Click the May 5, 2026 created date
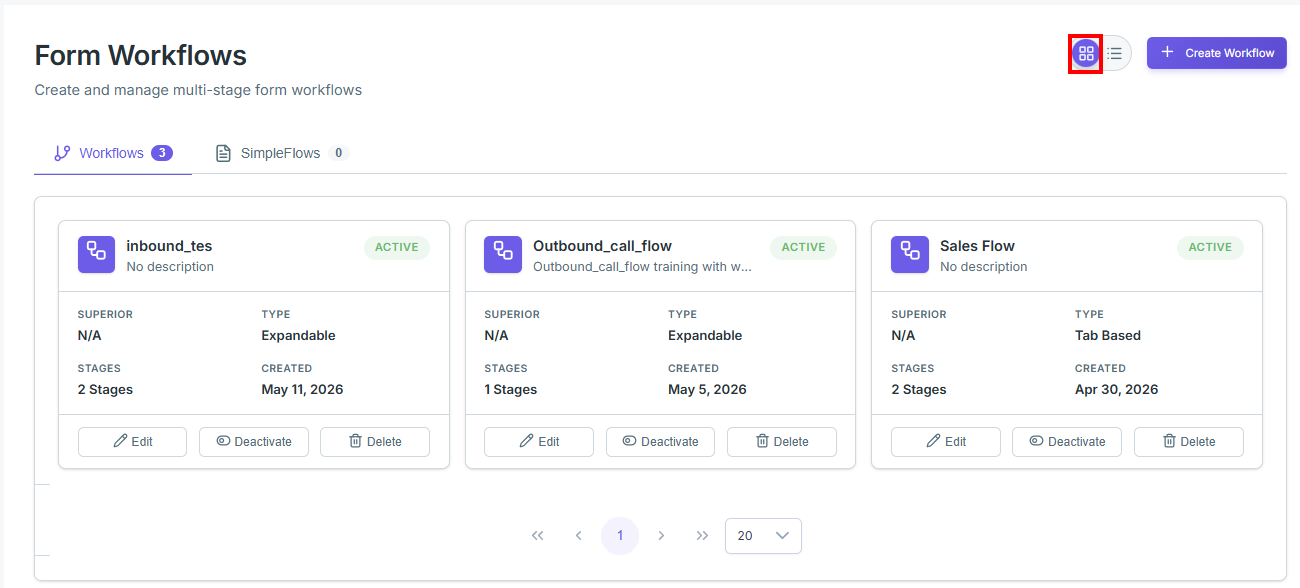This screenshot has height=588, width=1300. click(707, 390)
